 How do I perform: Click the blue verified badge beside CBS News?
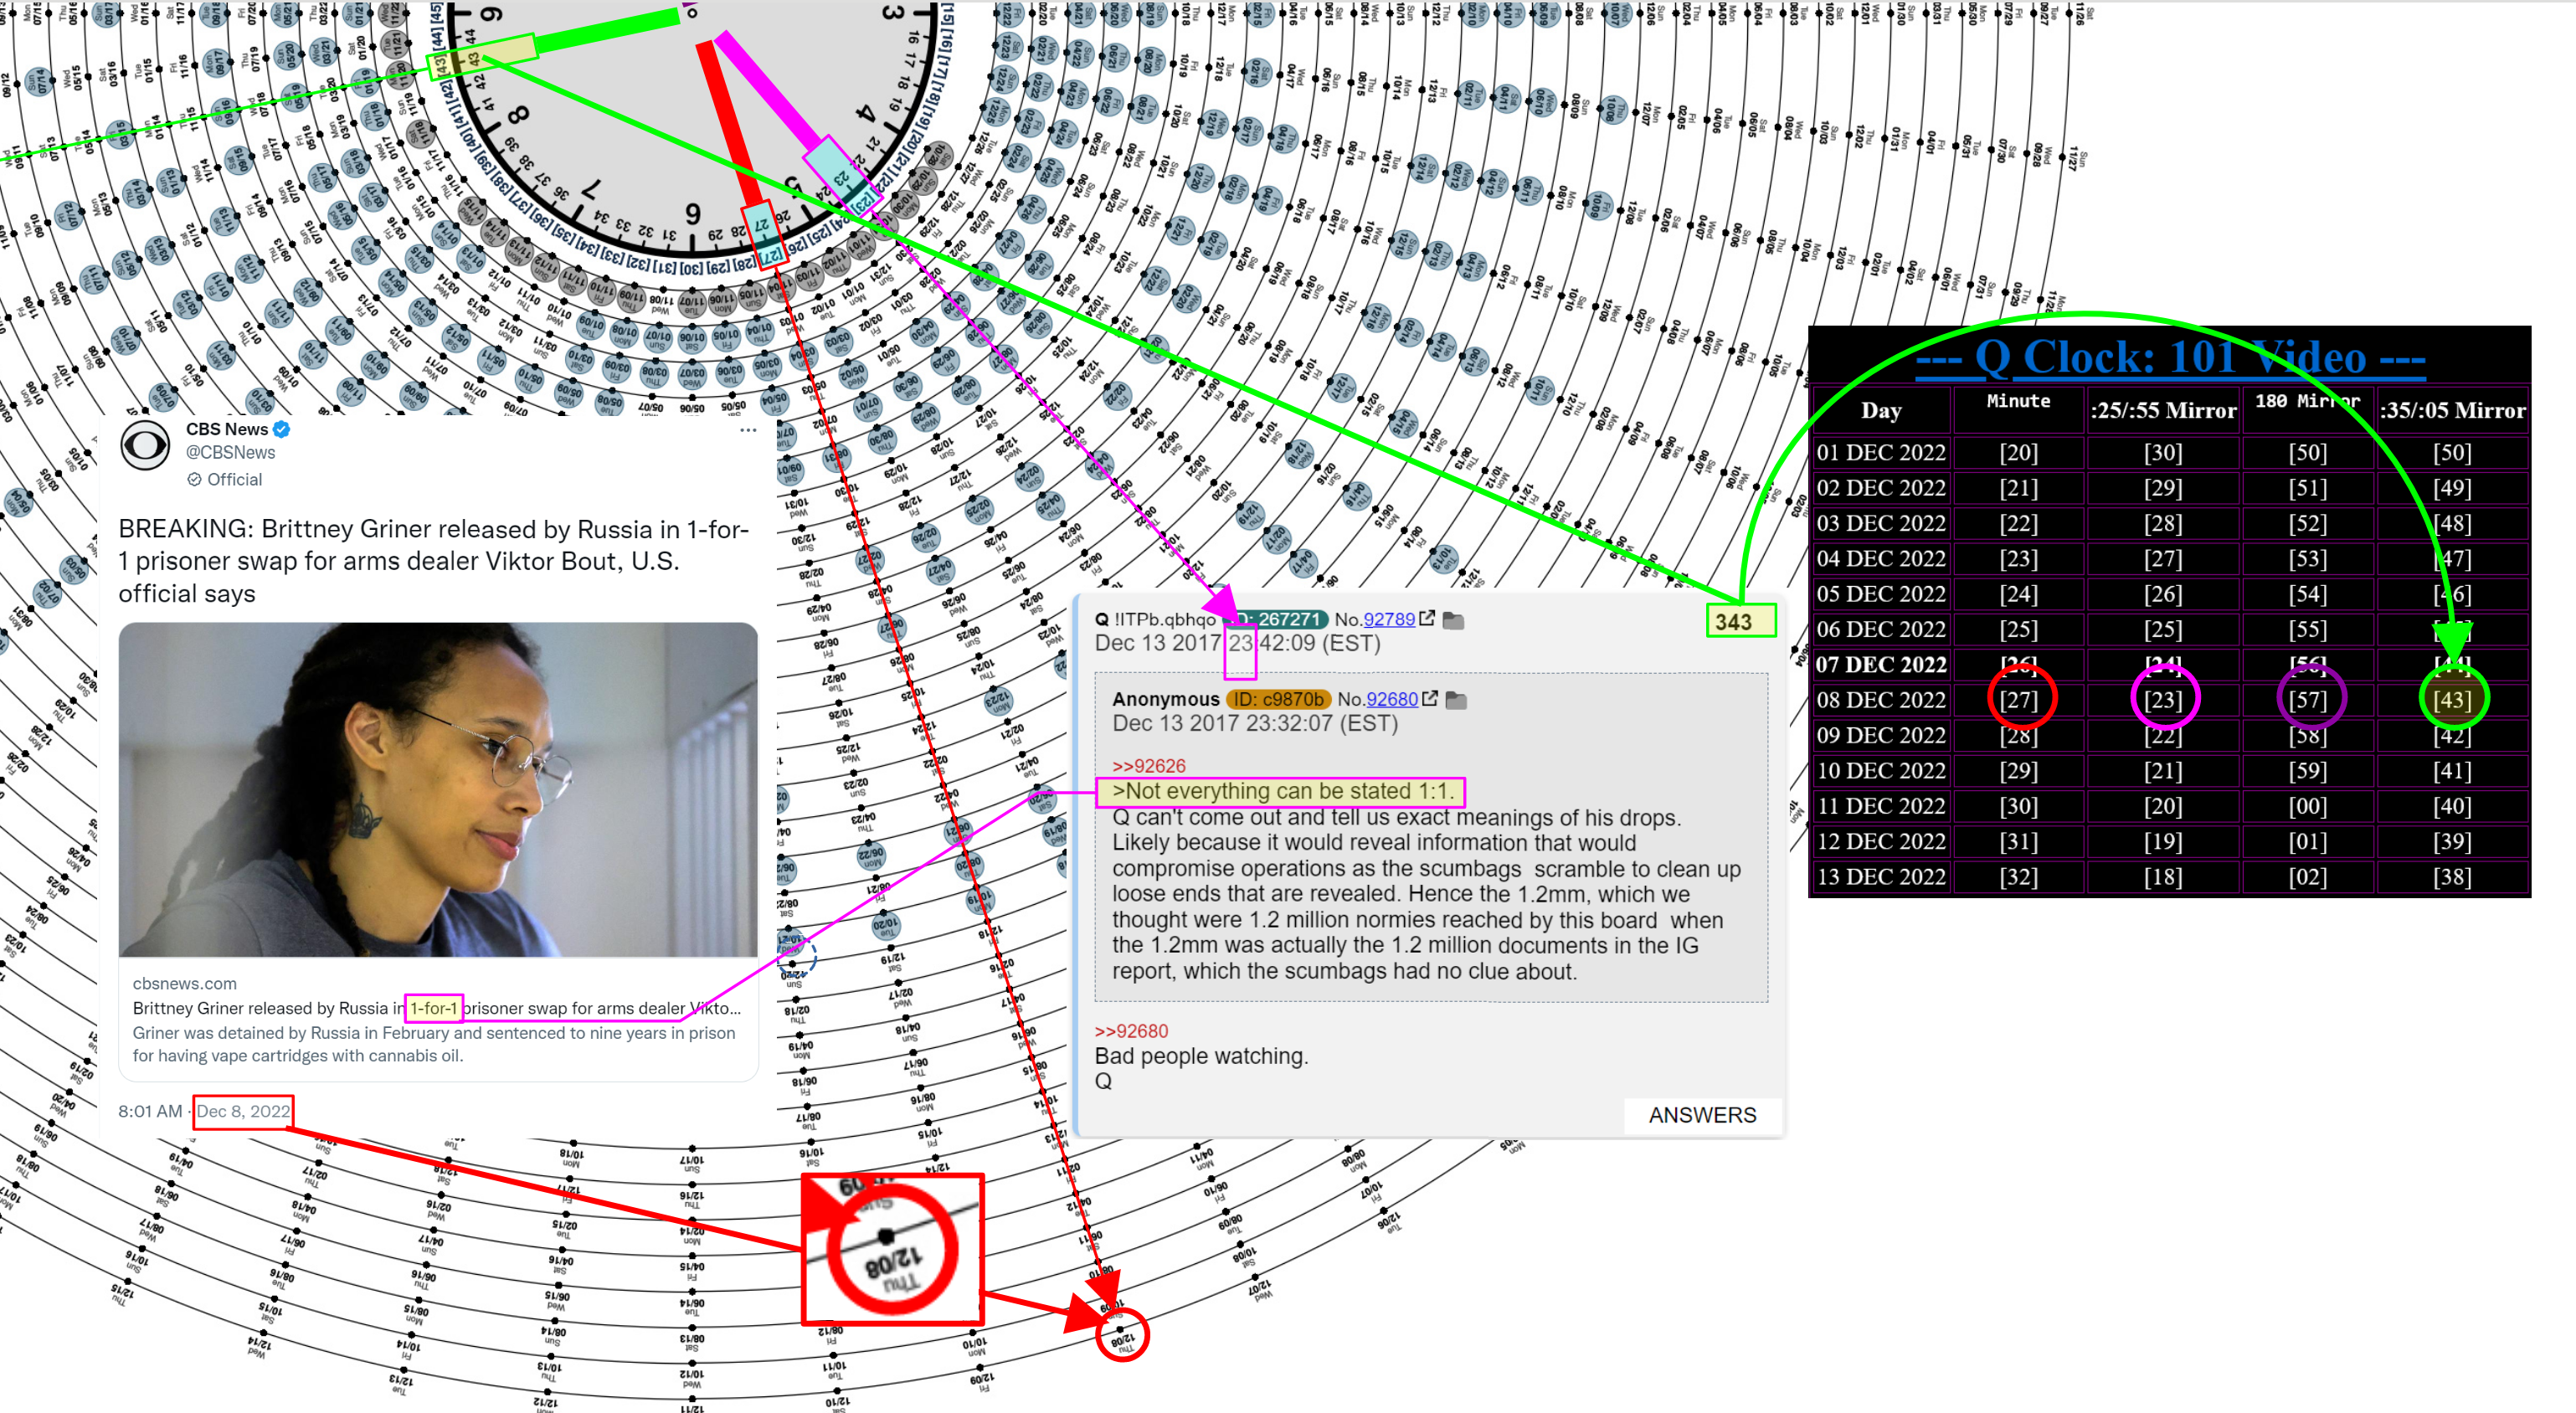pyautogui.click(x=282, y=429)
